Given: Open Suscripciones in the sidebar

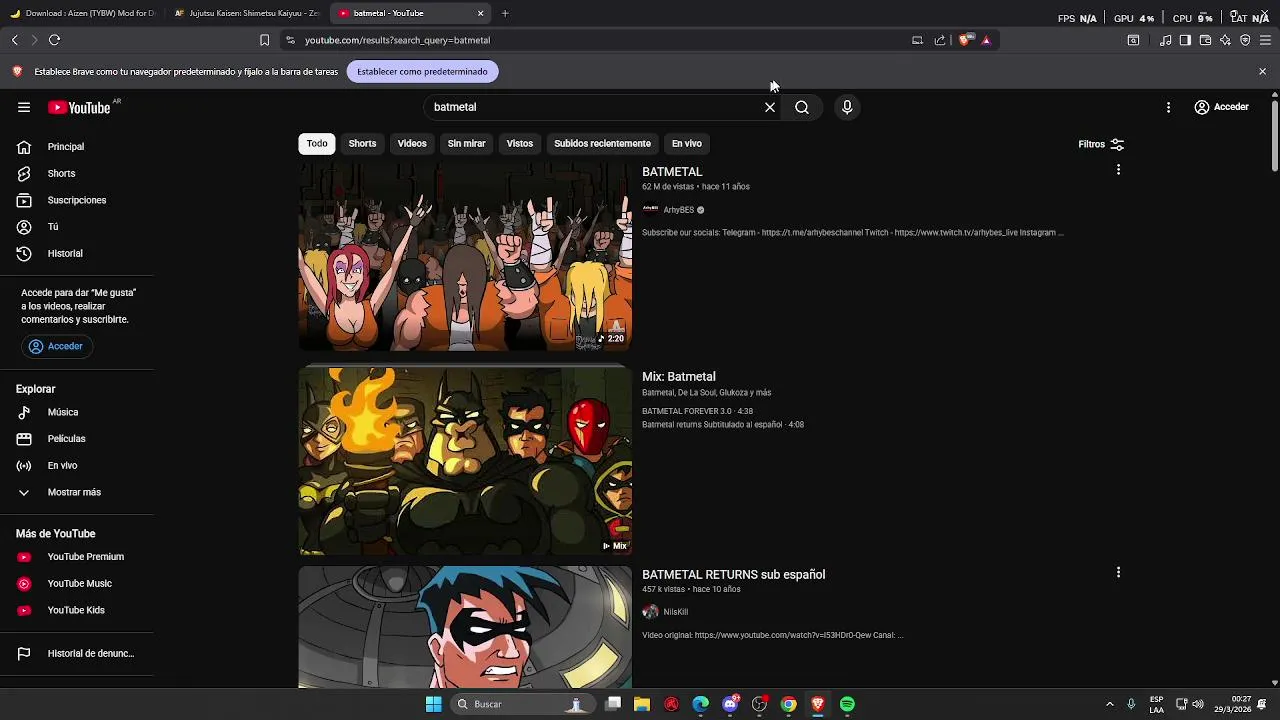Looking at the screenshot, I should (76, 200).
